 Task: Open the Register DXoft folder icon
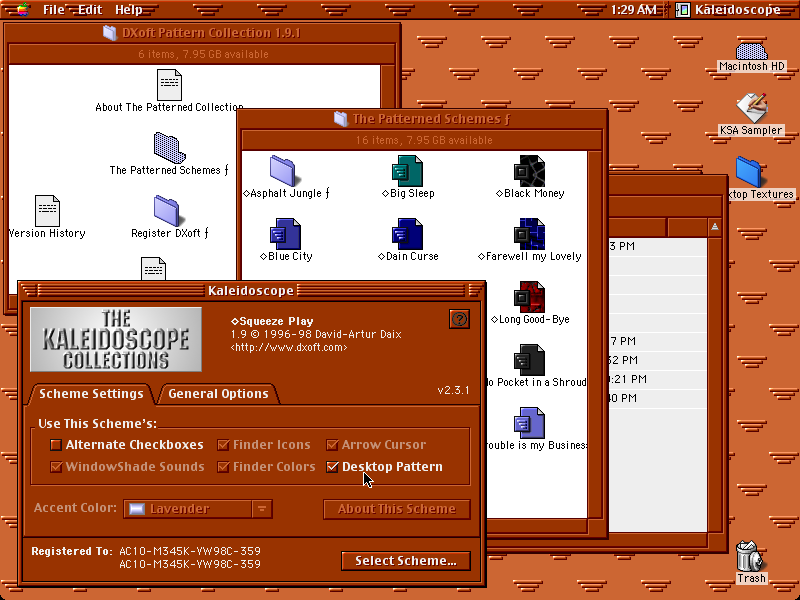[167, 211]
